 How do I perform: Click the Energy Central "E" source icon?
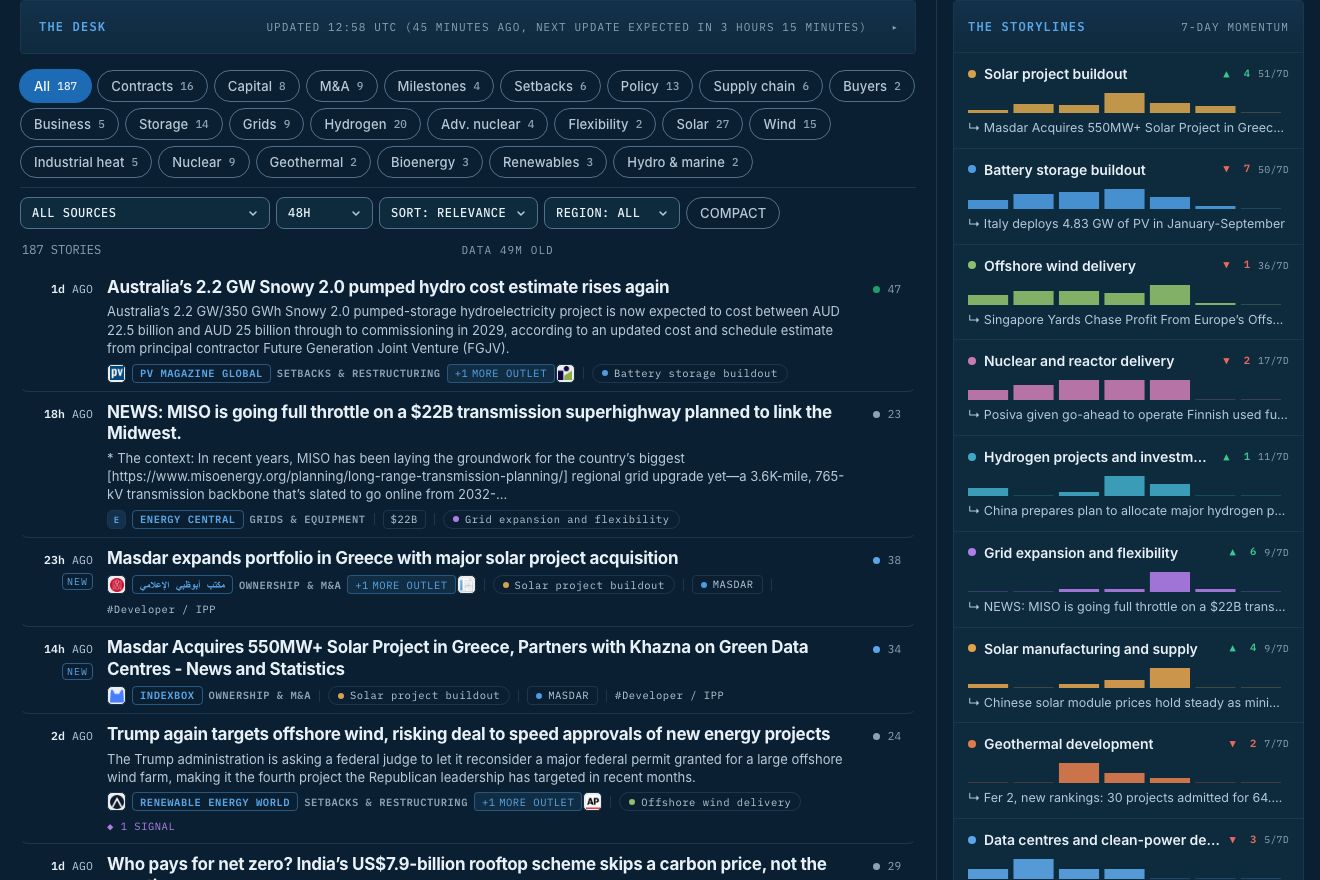116,519
